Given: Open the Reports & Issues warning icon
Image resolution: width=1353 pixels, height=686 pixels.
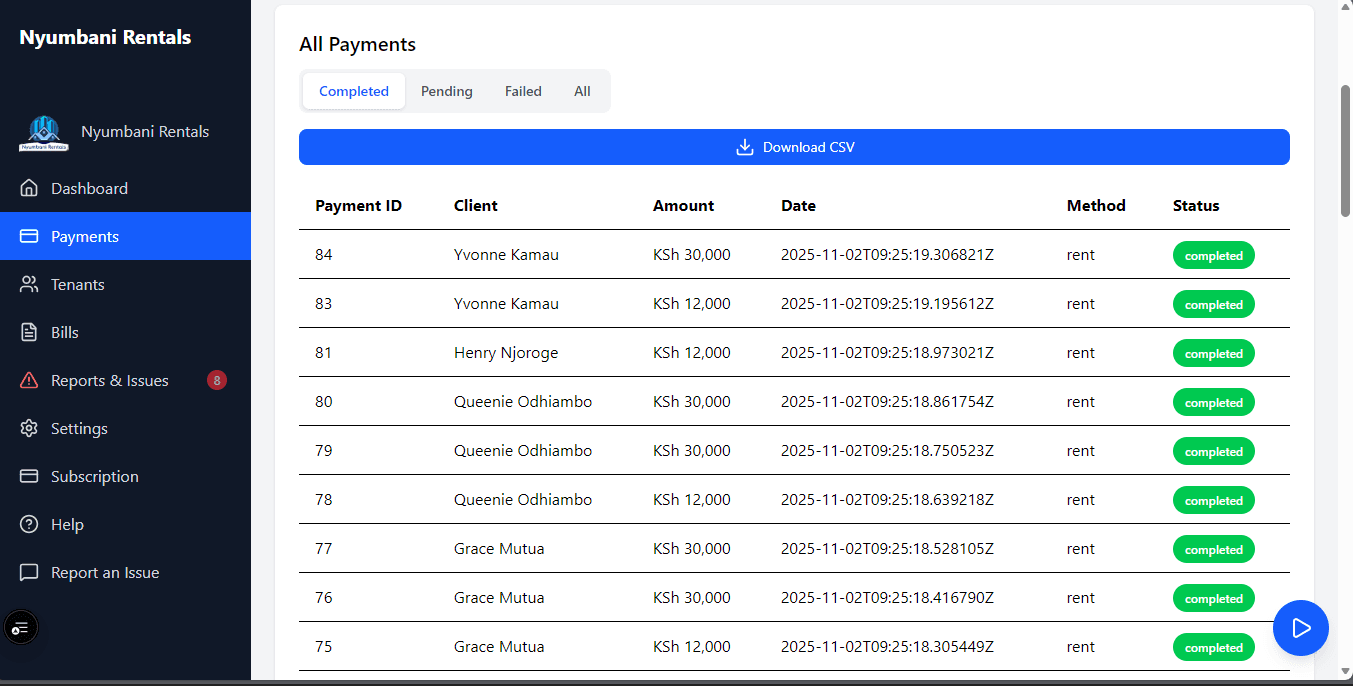Looking at the screenshot, I should (27, 380).
